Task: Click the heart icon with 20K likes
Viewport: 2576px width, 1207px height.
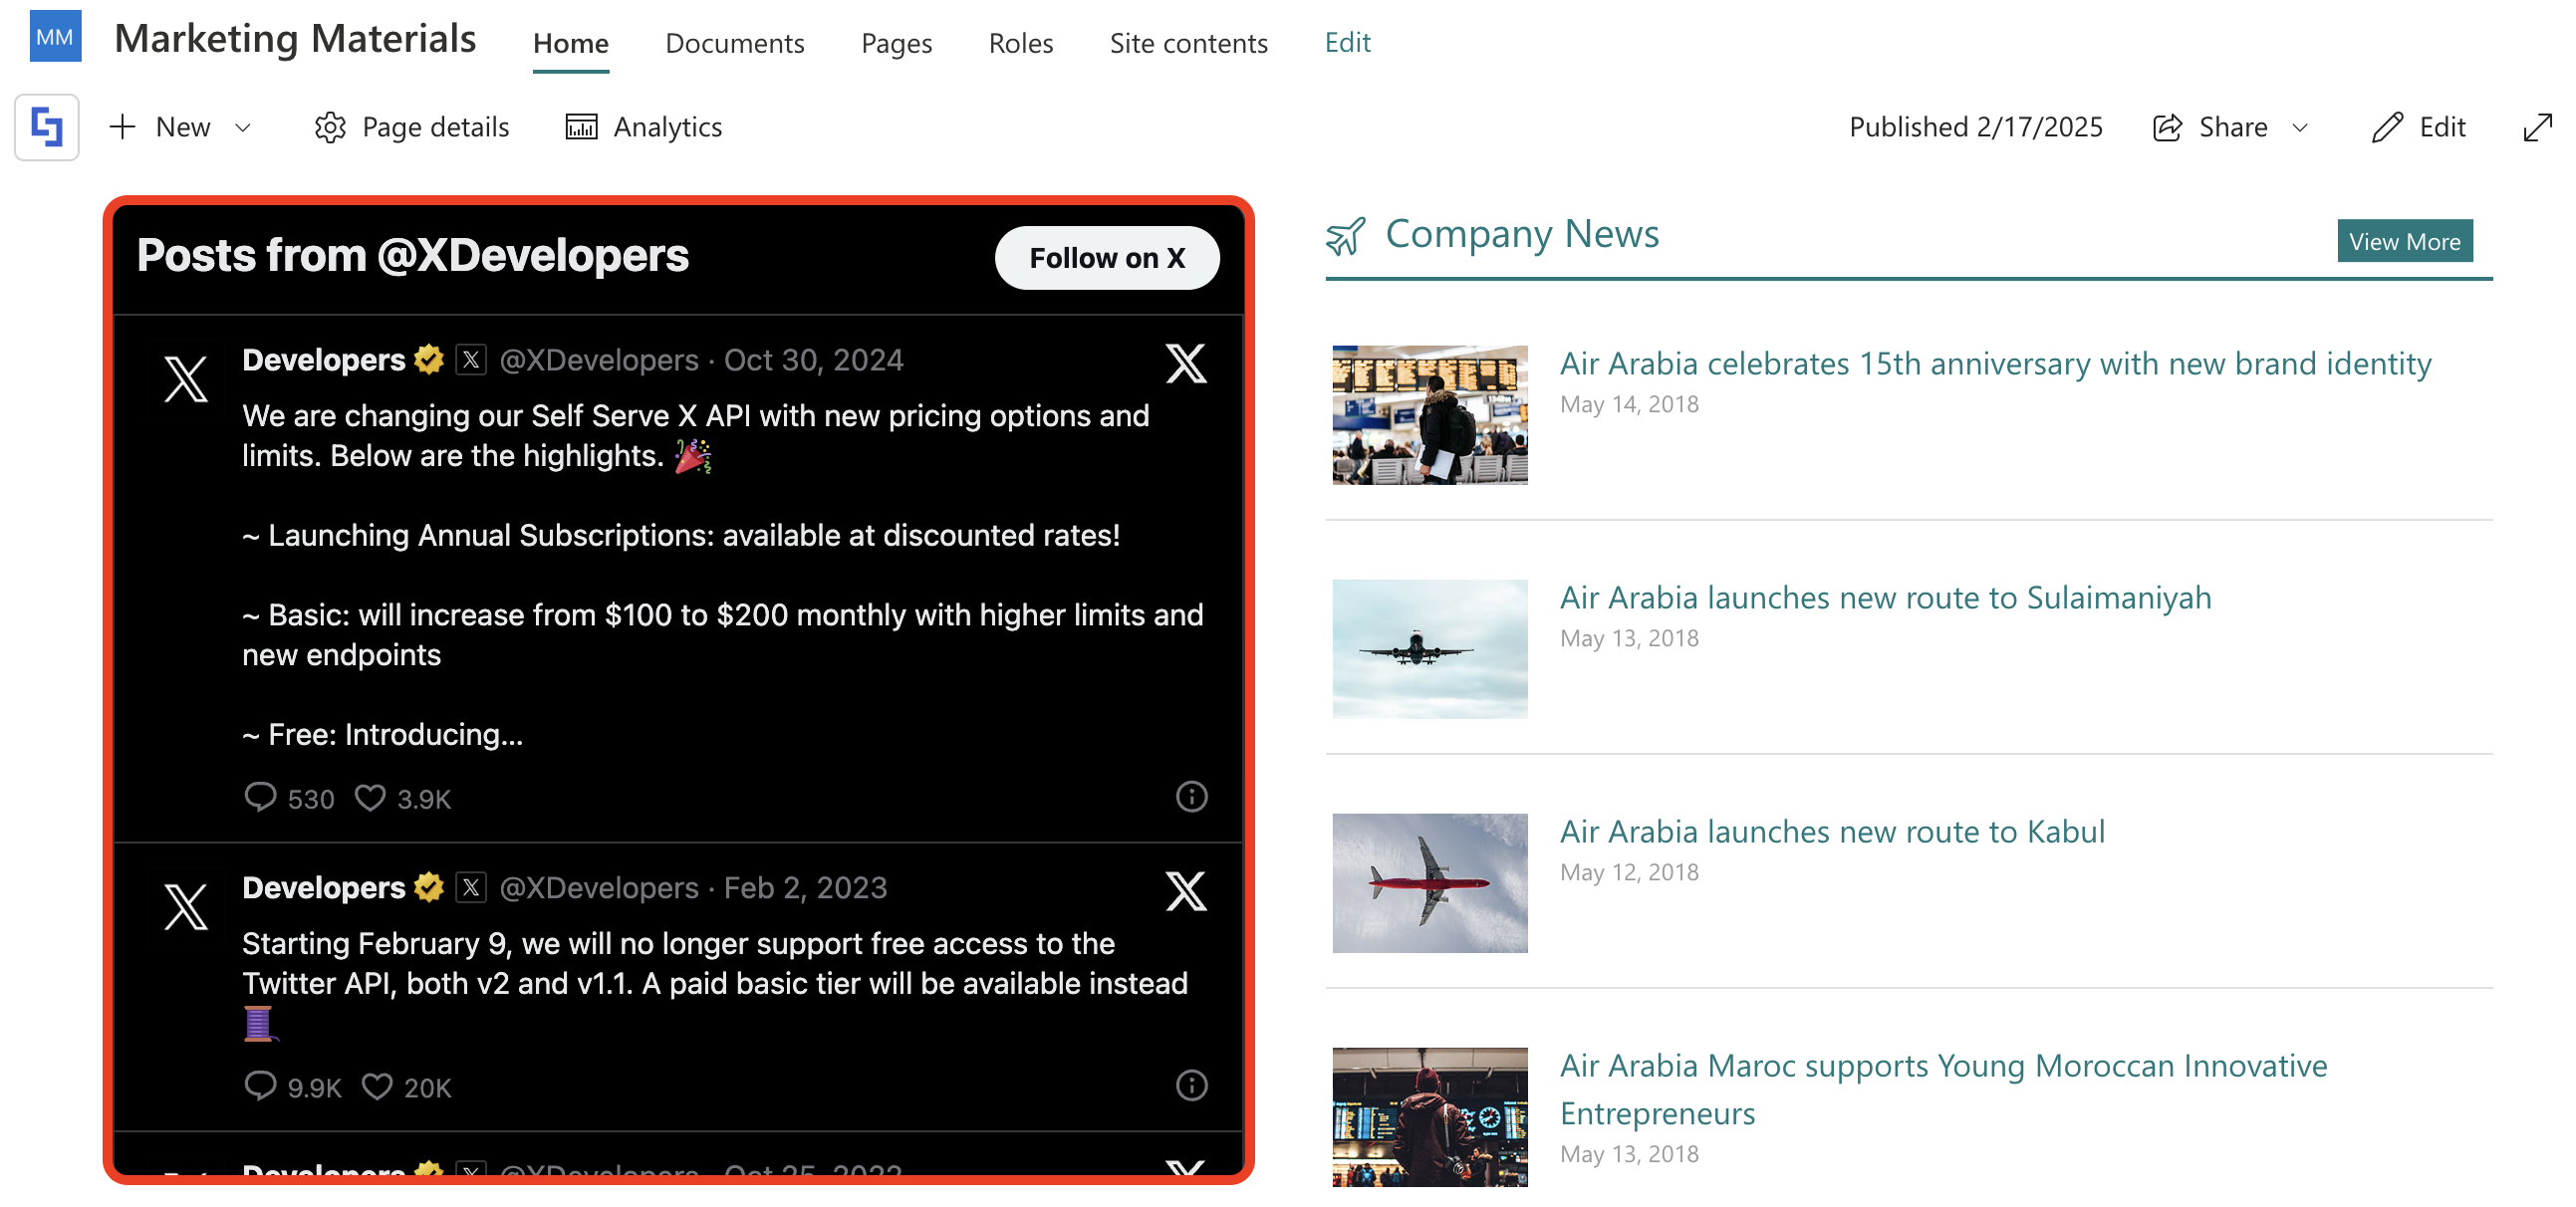Action: click(x=377, y=1086)
